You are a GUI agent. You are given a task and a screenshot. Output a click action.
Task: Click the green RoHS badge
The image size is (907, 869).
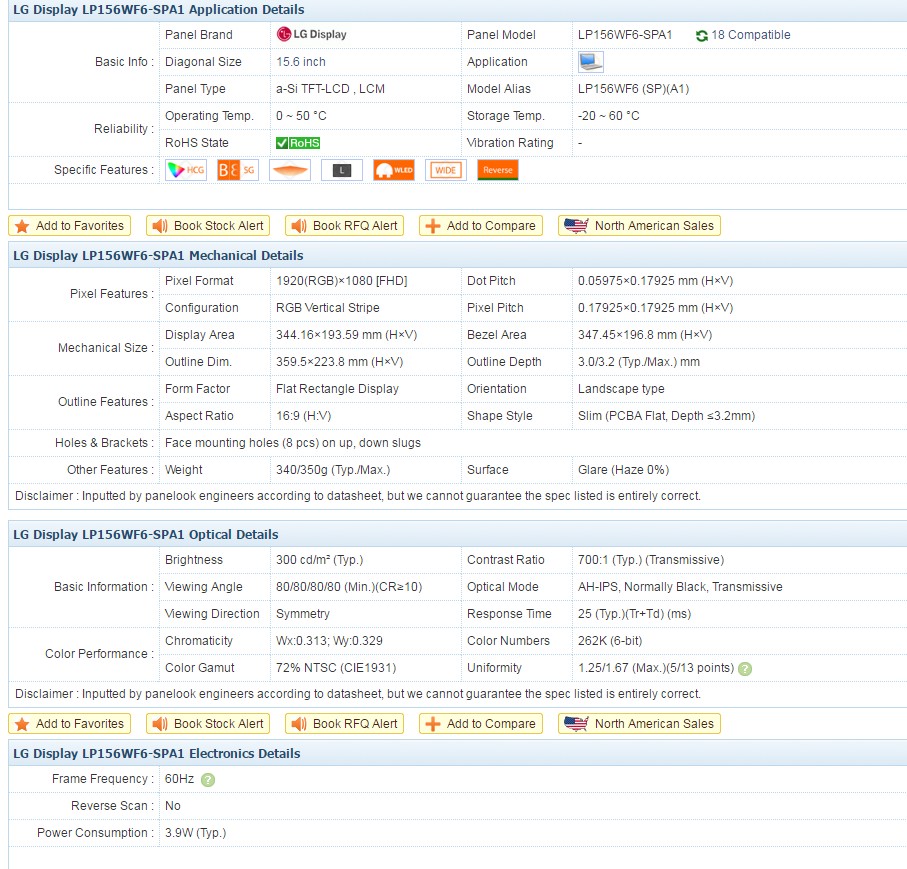pyautogui.click(x=298, y=143)
